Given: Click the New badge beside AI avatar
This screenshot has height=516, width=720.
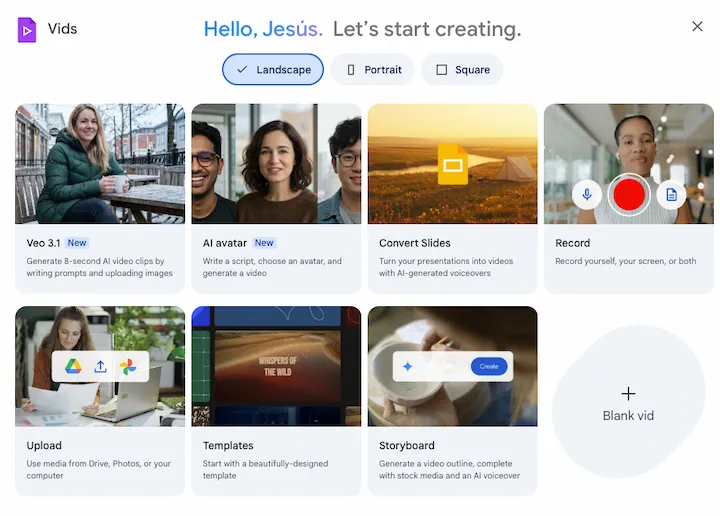Looking at the screenshot, I should point(264,243).
